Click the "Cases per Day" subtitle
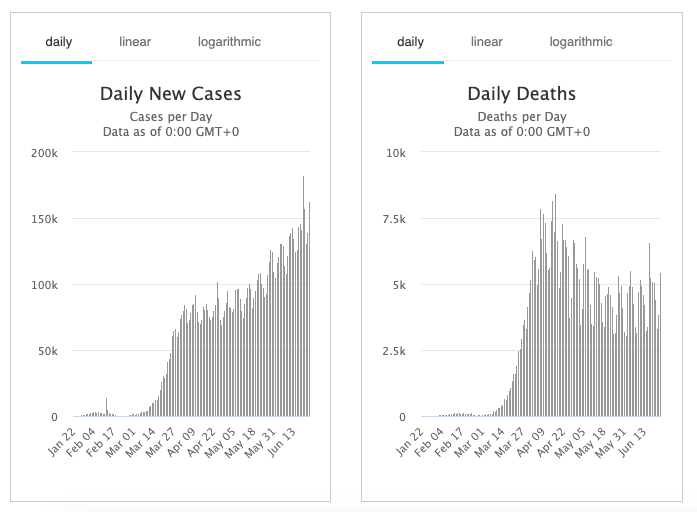Screen dimensions: 697x512 pyautogui.click(x=170, y=117)
